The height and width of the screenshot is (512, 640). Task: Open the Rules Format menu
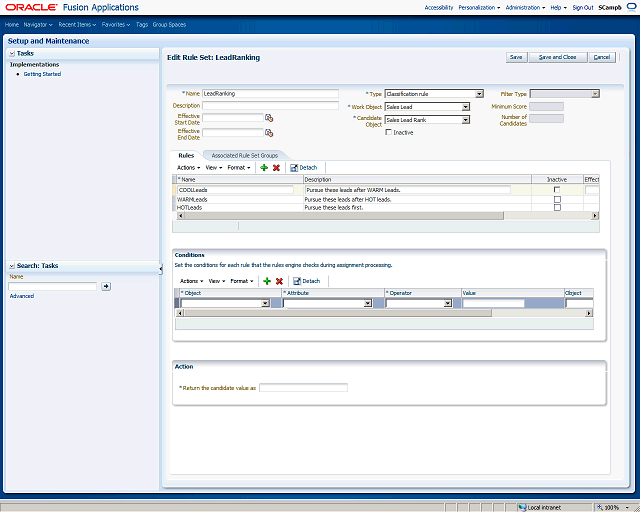pos(239,168)
